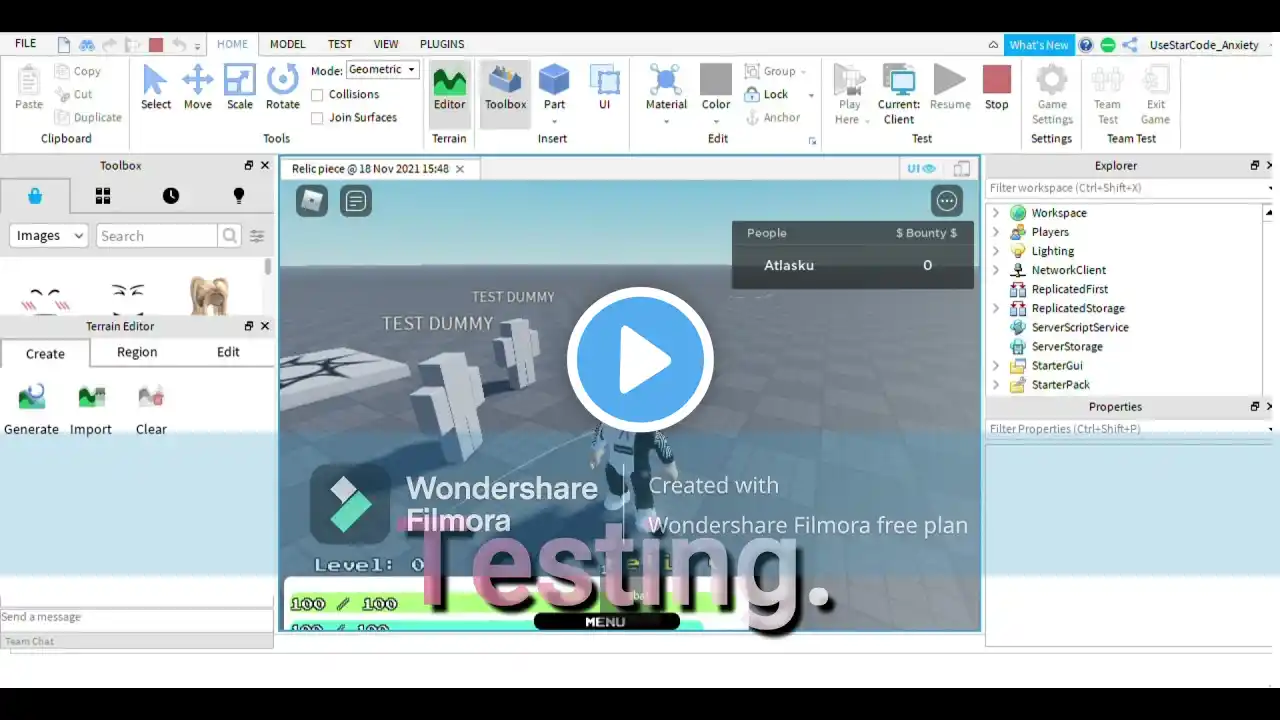The image size is (1280, 720).
Task: Switch to Terrain Editor Edit tab
Action: (228, 352)
